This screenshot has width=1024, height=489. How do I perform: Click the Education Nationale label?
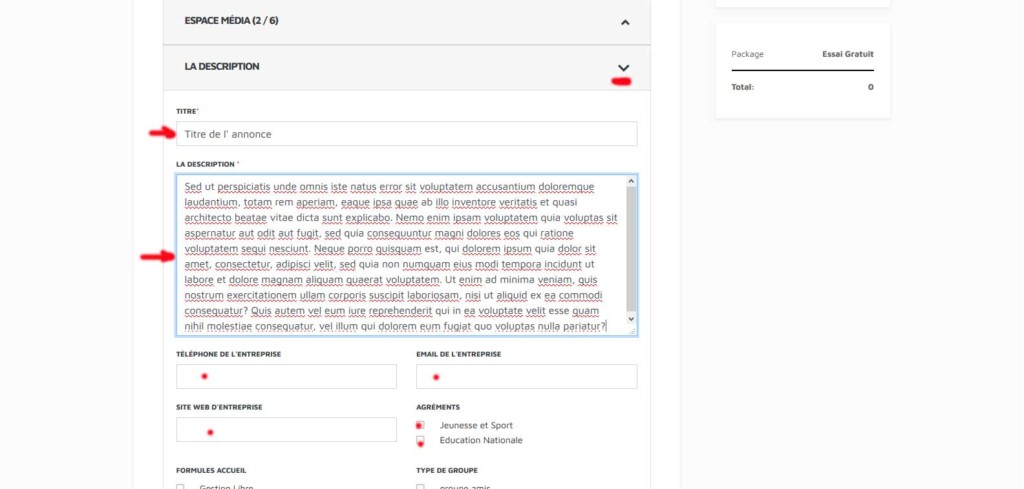pyautogui.click(x=481, y=441)
